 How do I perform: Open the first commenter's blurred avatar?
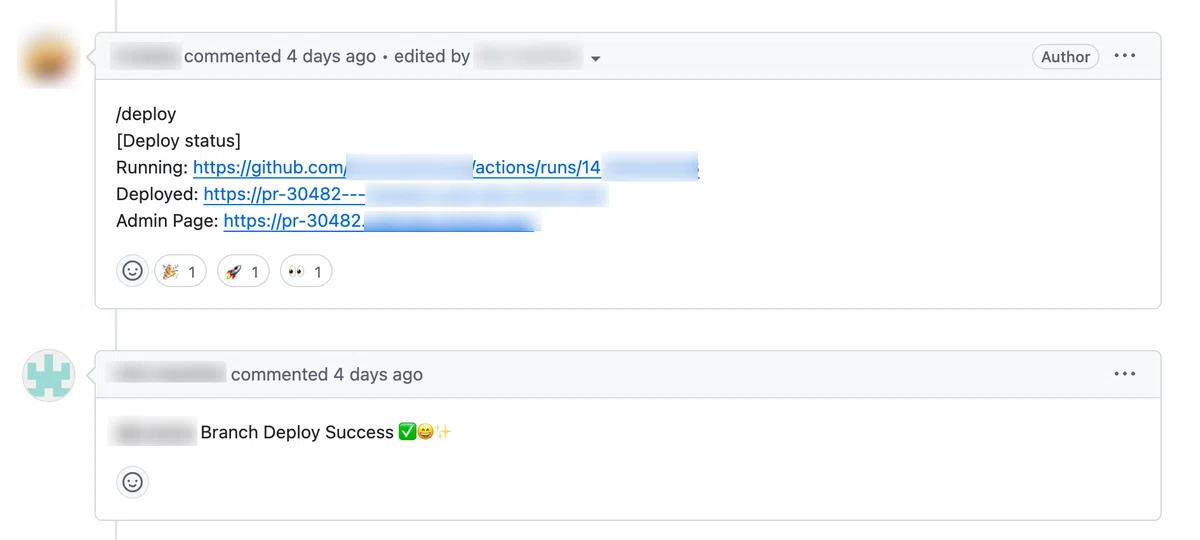(48, 58)
